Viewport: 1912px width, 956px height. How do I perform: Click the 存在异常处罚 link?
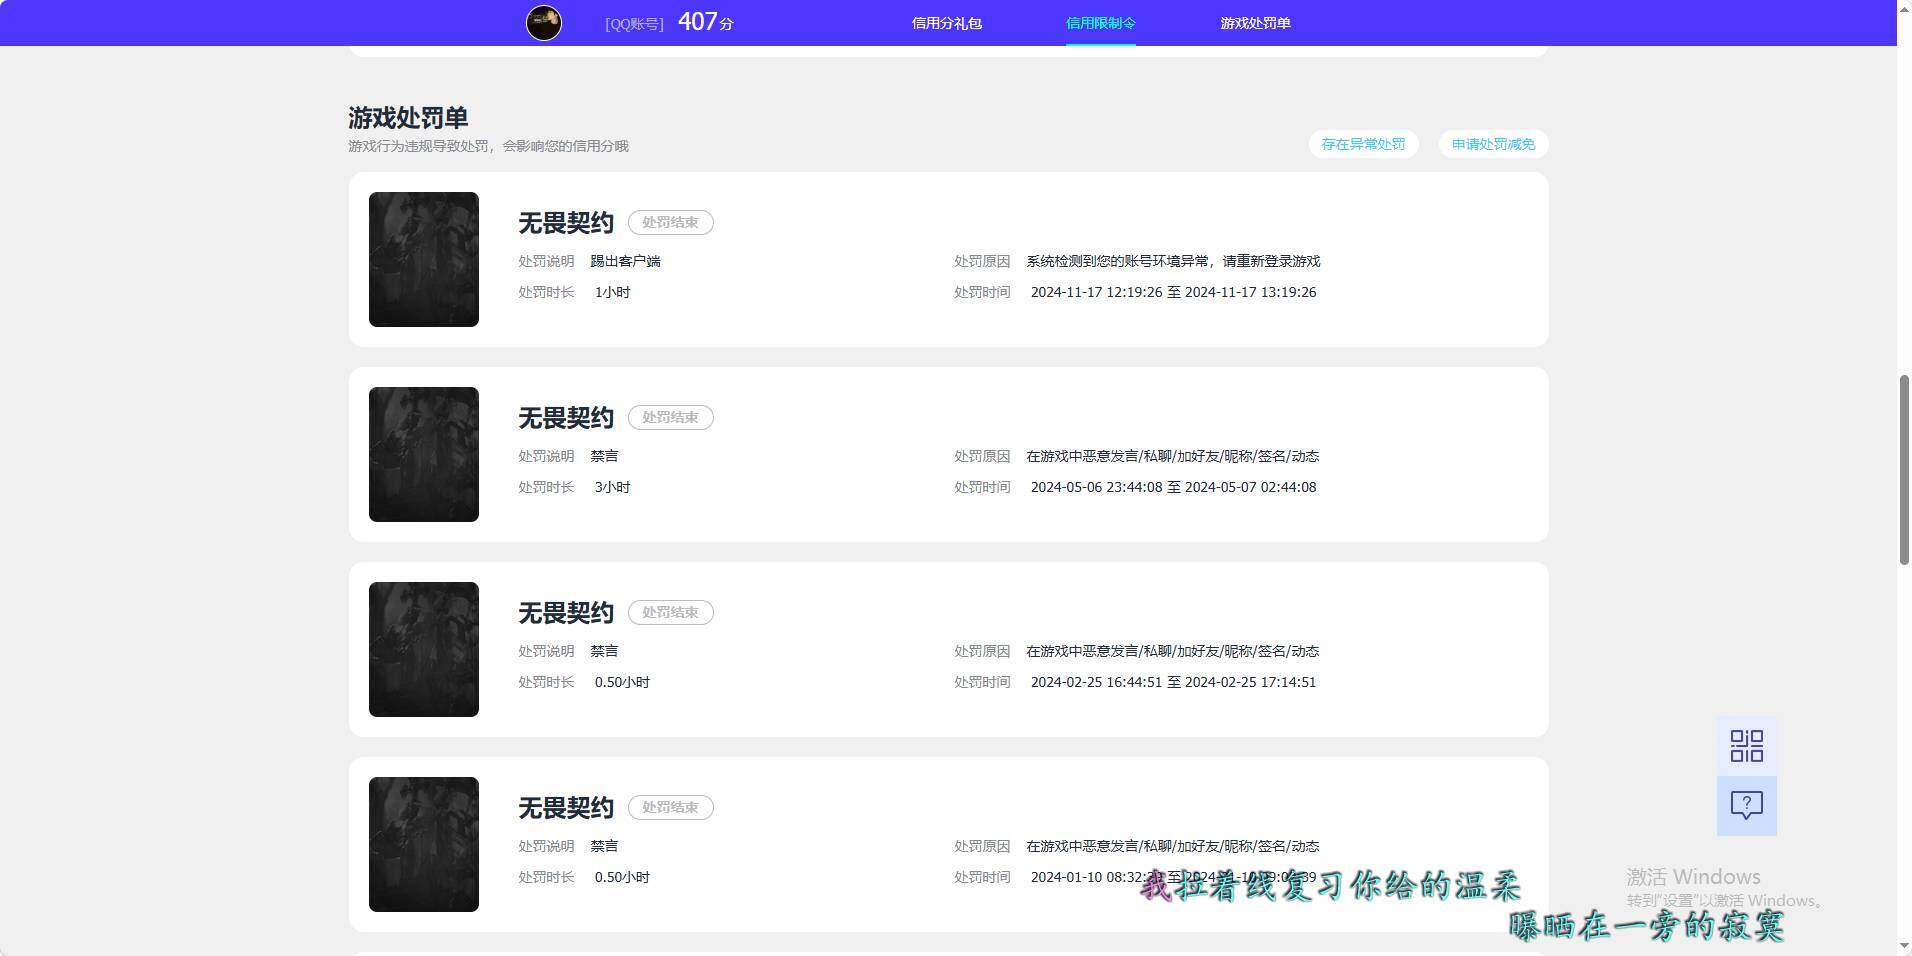[x=1363, y=144]
